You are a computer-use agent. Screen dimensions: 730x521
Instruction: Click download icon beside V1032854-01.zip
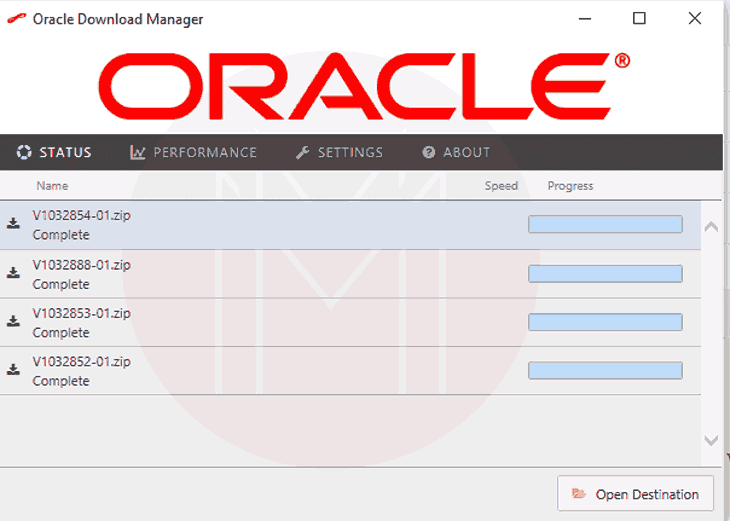(x=13, y=224)
